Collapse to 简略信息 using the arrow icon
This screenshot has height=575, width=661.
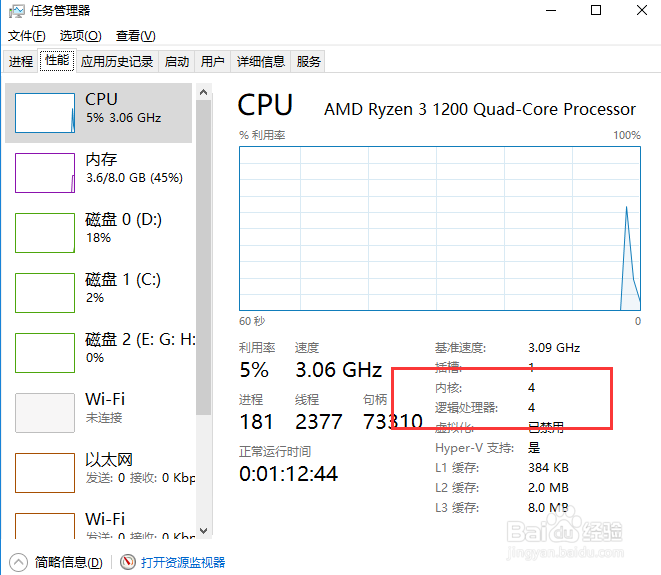click(x=18, y=562)
